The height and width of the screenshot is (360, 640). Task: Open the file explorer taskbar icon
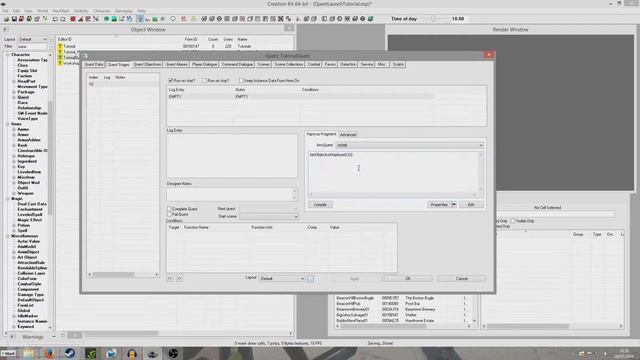(x=29, y=353)
